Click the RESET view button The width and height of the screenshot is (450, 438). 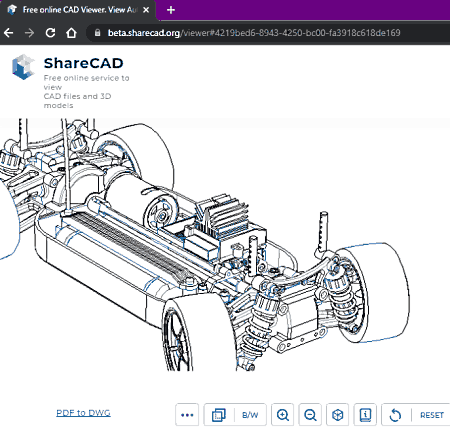(x=432, y=415)
